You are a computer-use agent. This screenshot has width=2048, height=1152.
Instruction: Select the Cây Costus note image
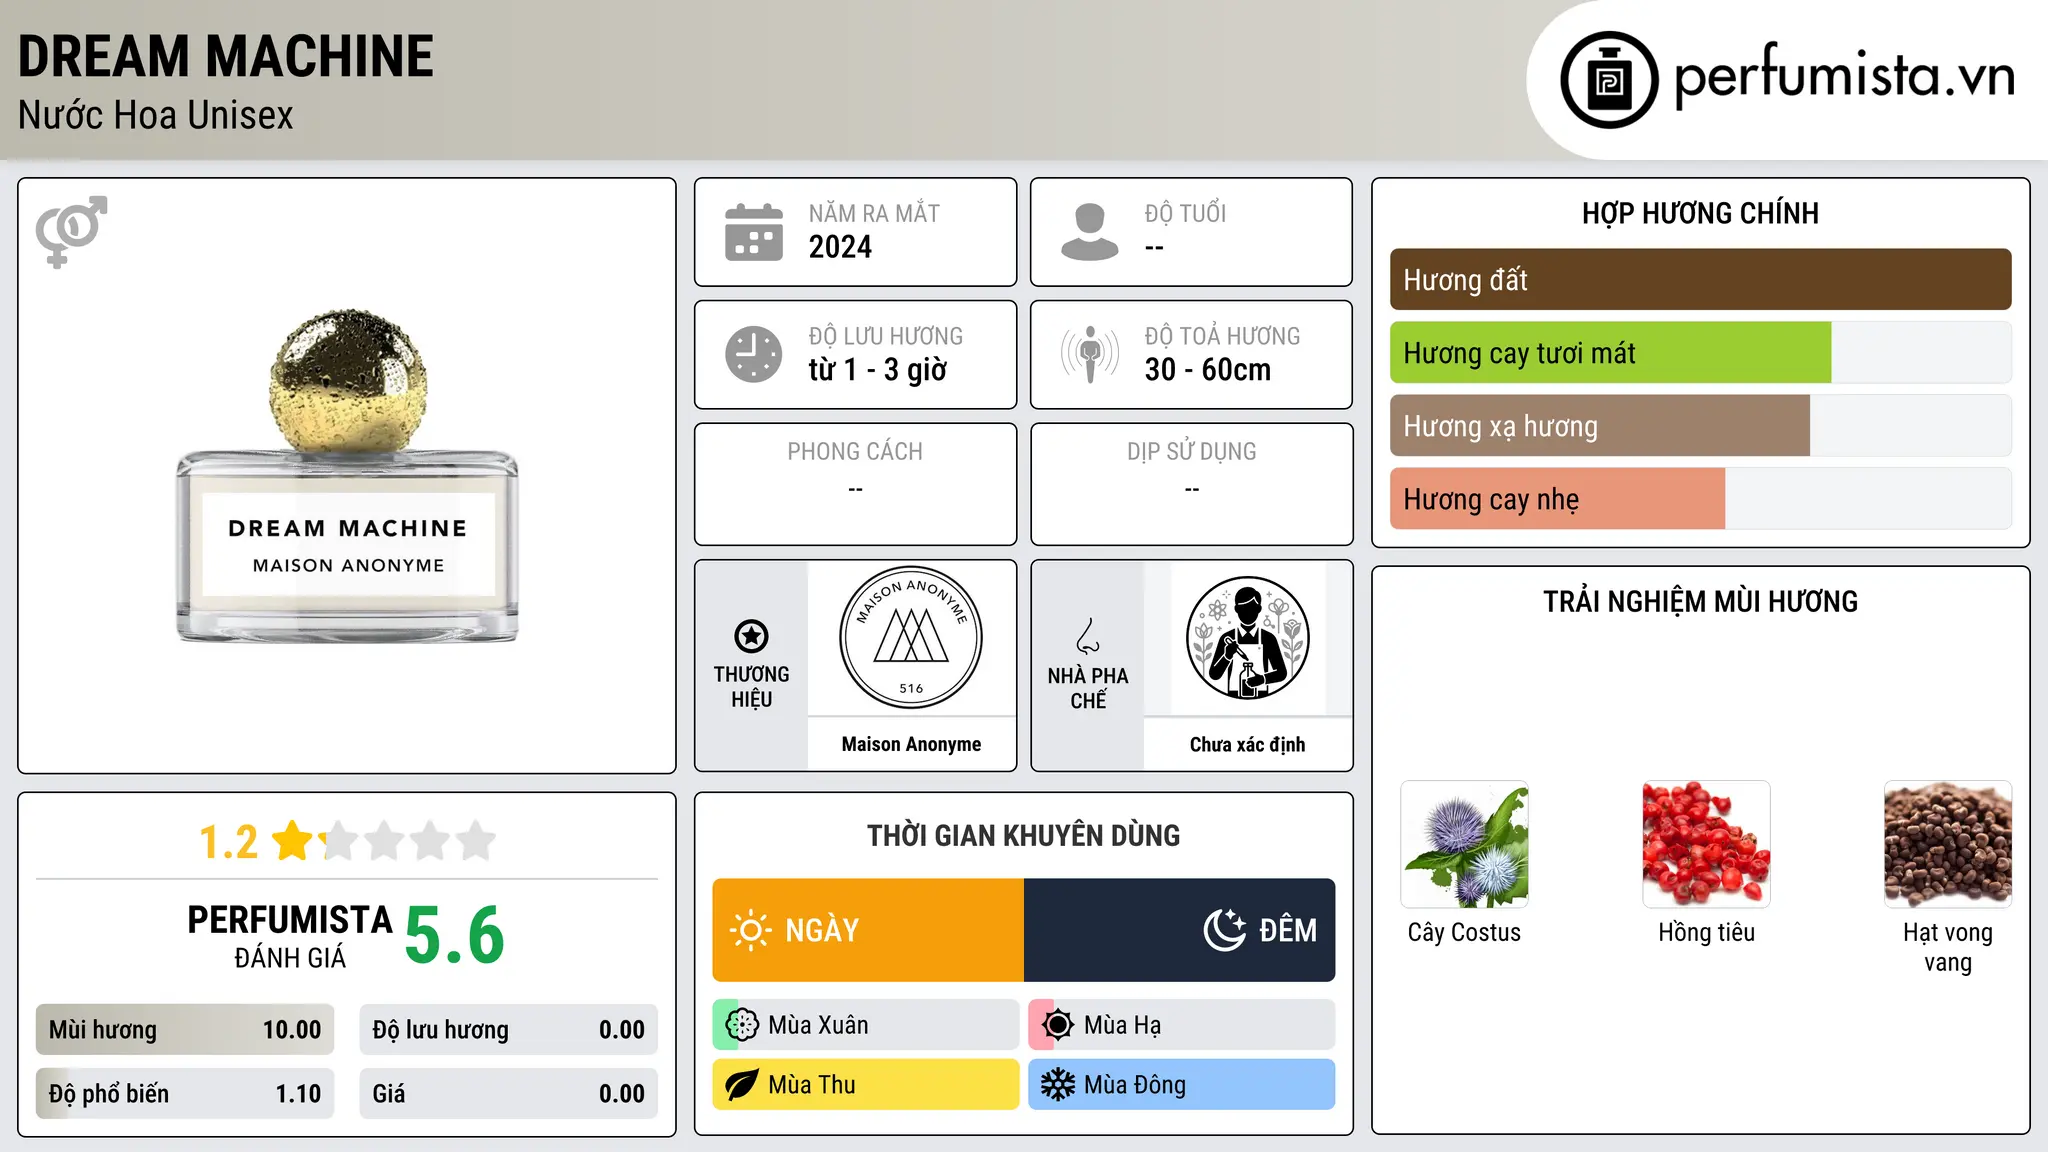(1464, 844)
